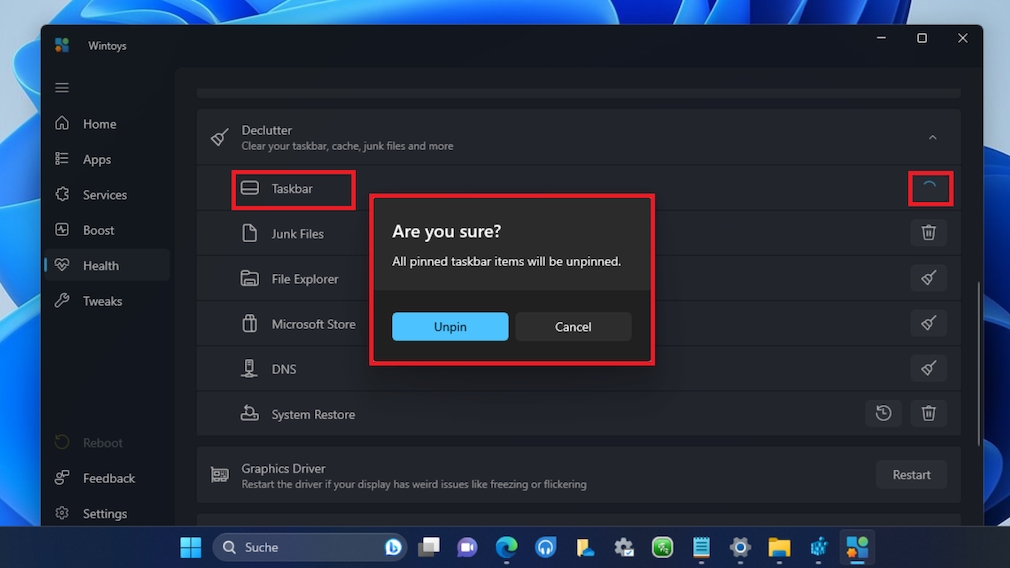The image size is (1010, 568).
Task: Click the System Restore history icon
Action: 883,413
